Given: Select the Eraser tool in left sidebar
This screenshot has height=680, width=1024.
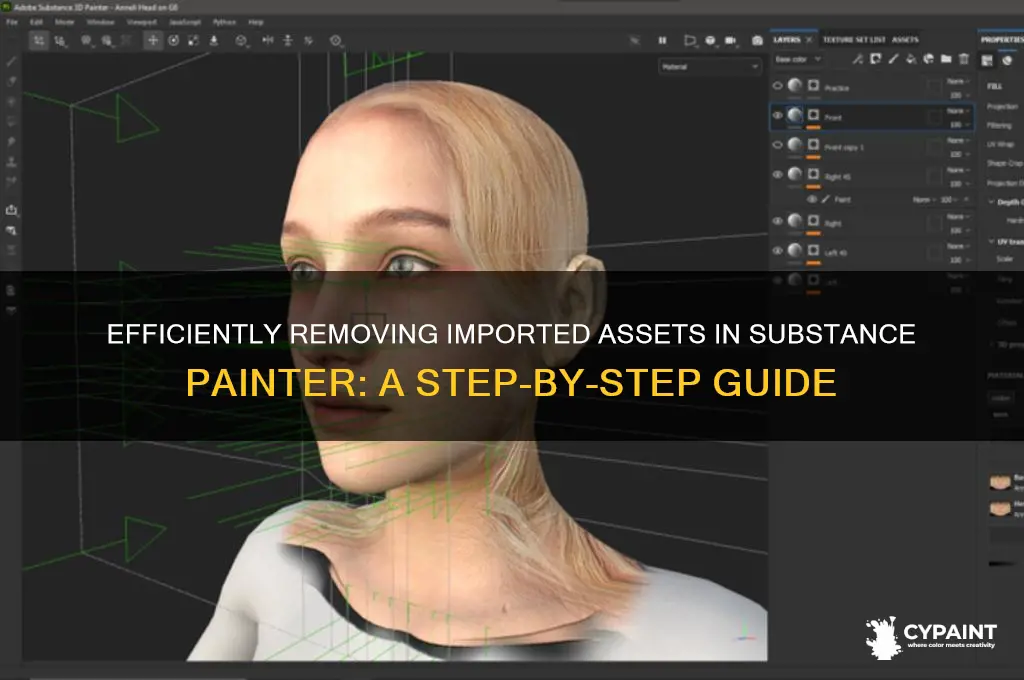Looking at the screenshot, I should pyautogui.click(x=11, y=82).
